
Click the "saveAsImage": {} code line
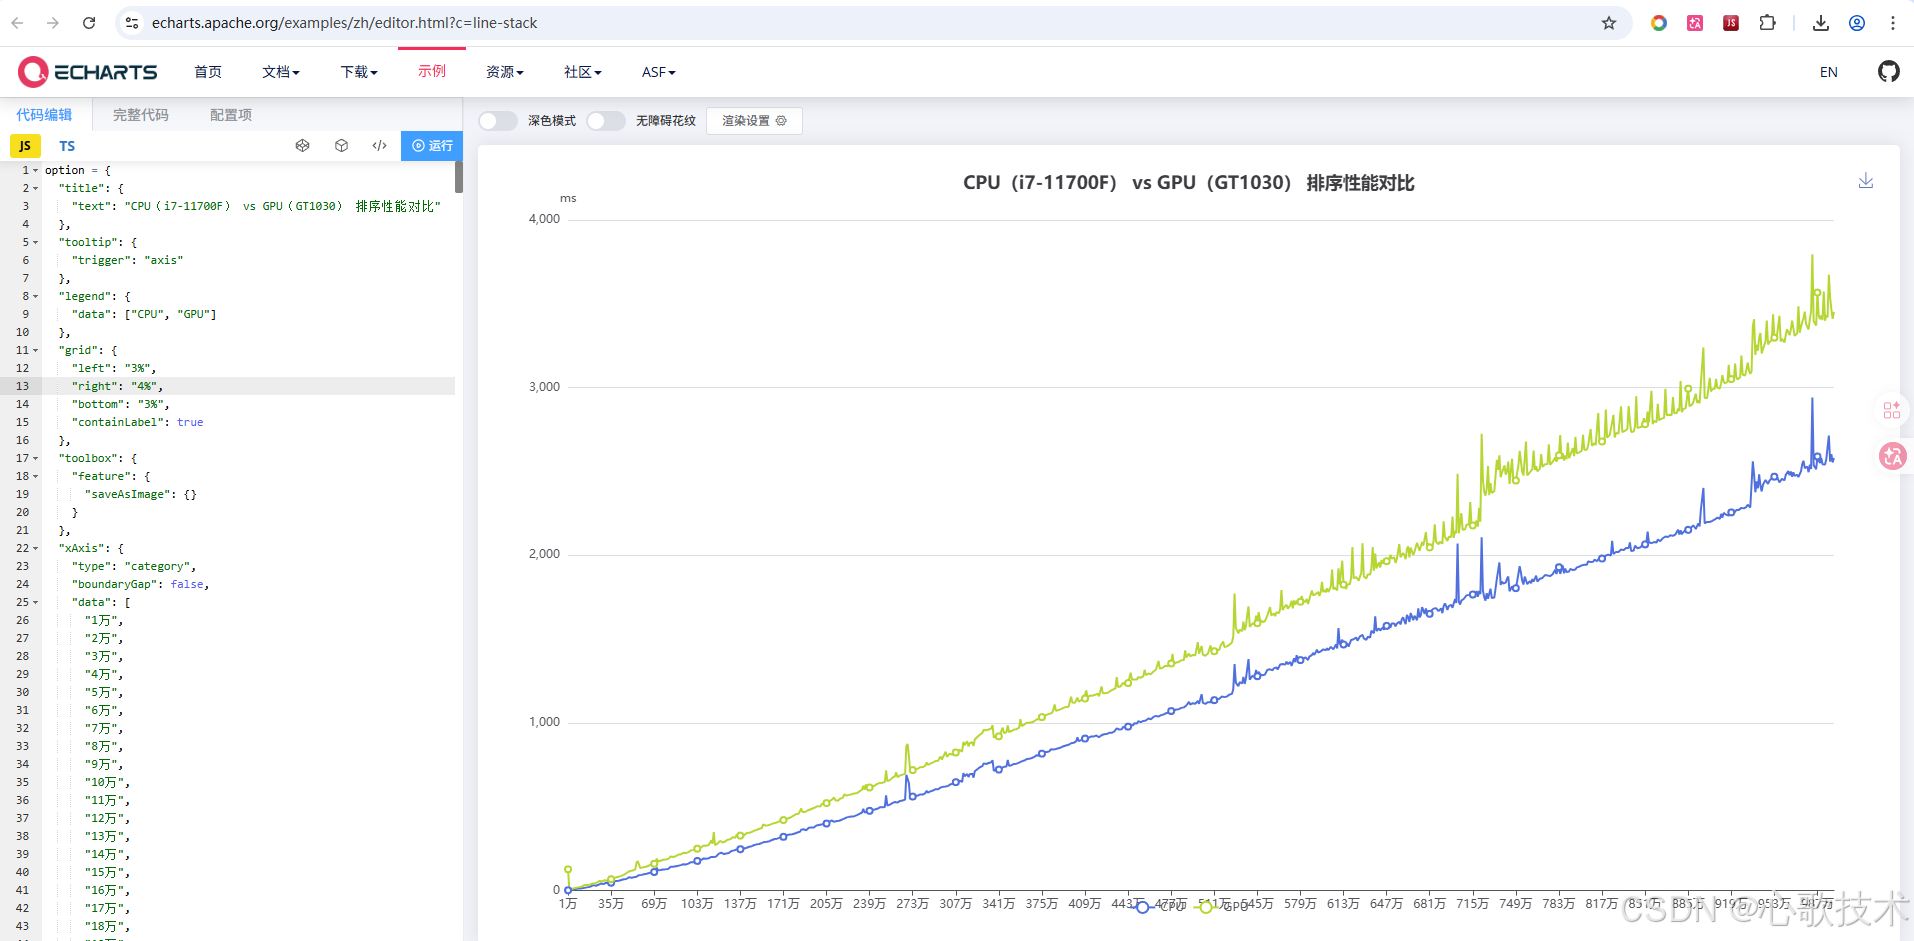click(x=141, y=494)
